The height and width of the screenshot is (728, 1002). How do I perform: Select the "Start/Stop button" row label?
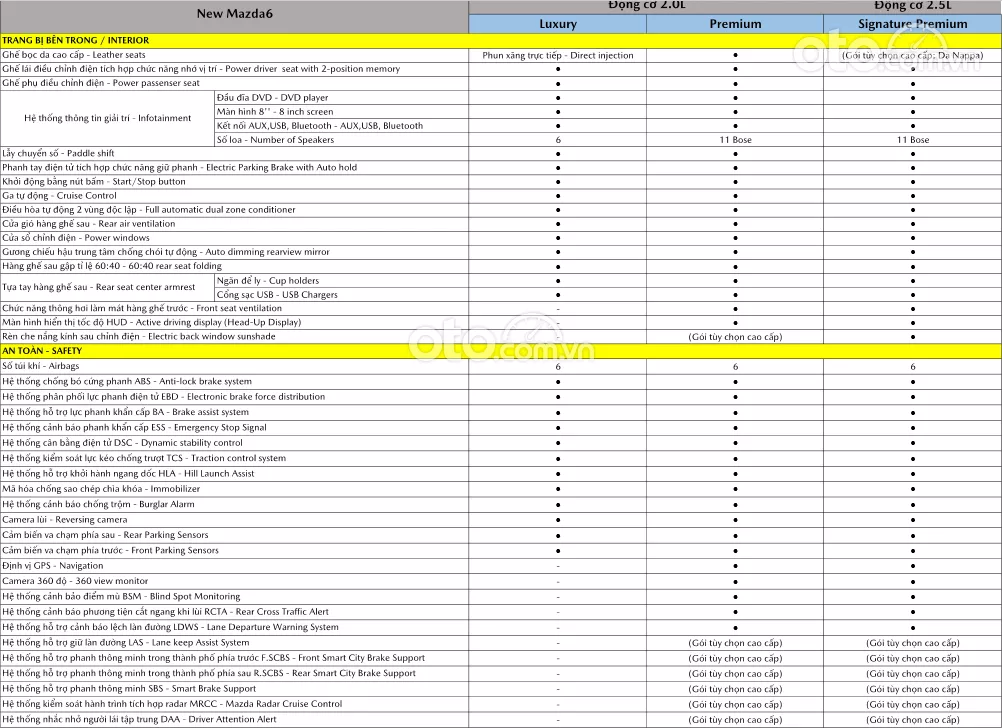(x=94, y=182)
